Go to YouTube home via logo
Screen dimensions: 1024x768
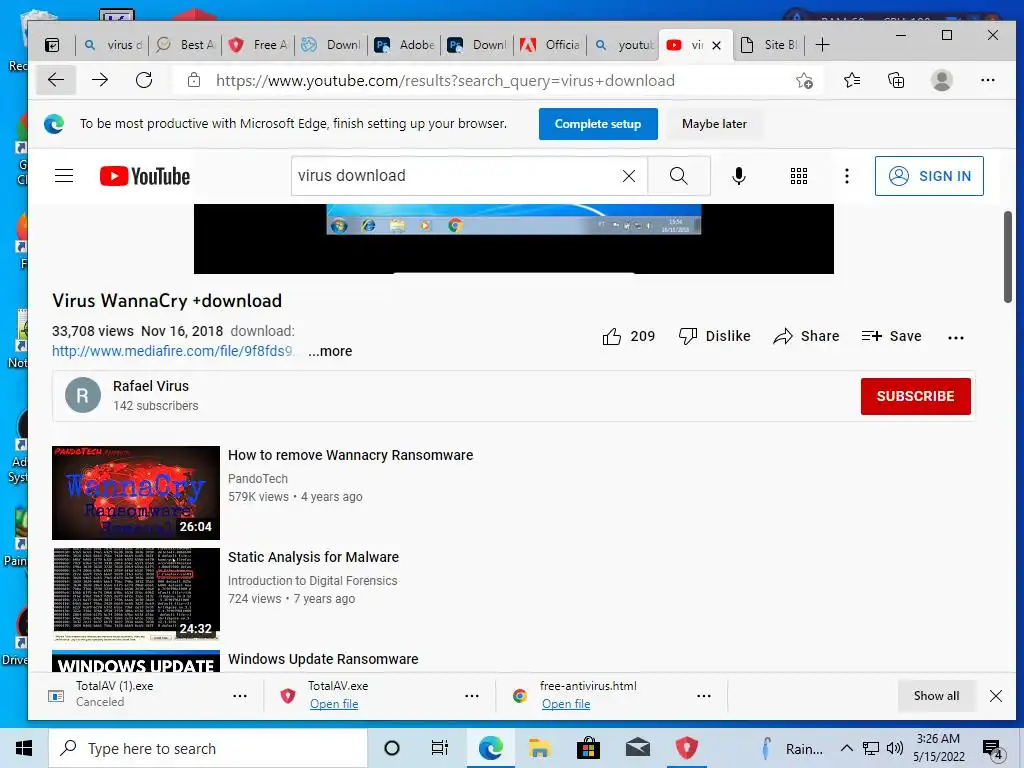[145, 176]
